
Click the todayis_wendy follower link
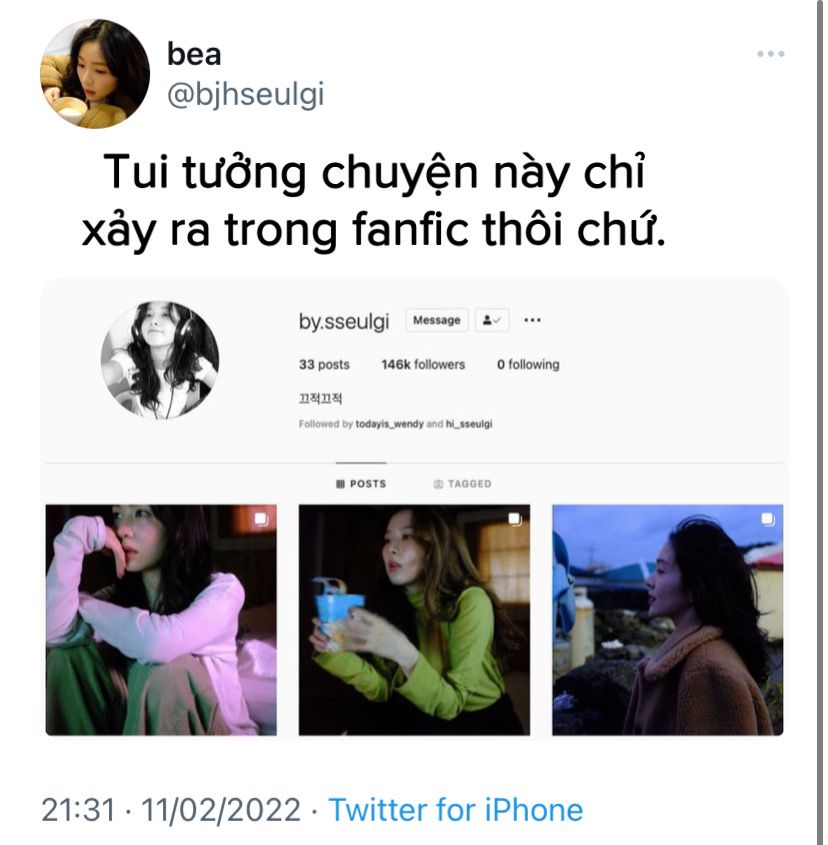click(x=389, y=424)
